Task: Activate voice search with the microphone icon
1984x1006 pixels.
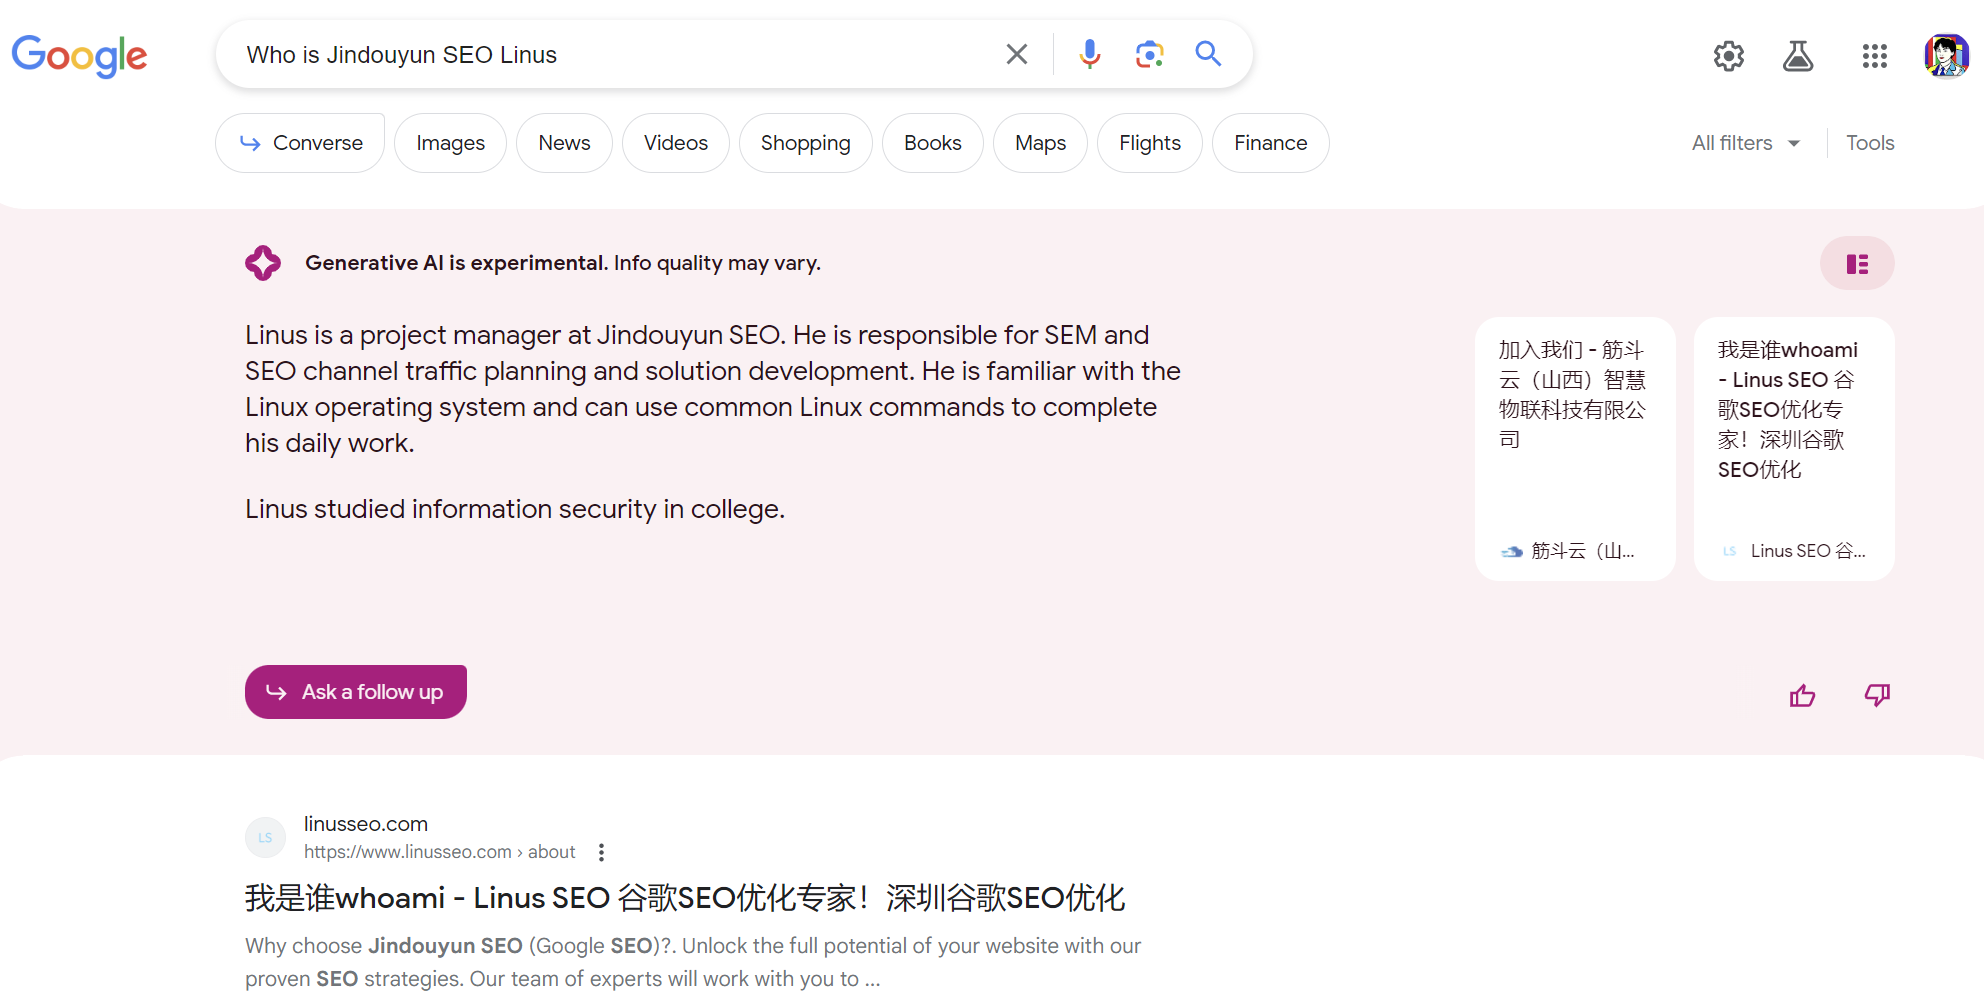Action: [x=1089, y=54]
